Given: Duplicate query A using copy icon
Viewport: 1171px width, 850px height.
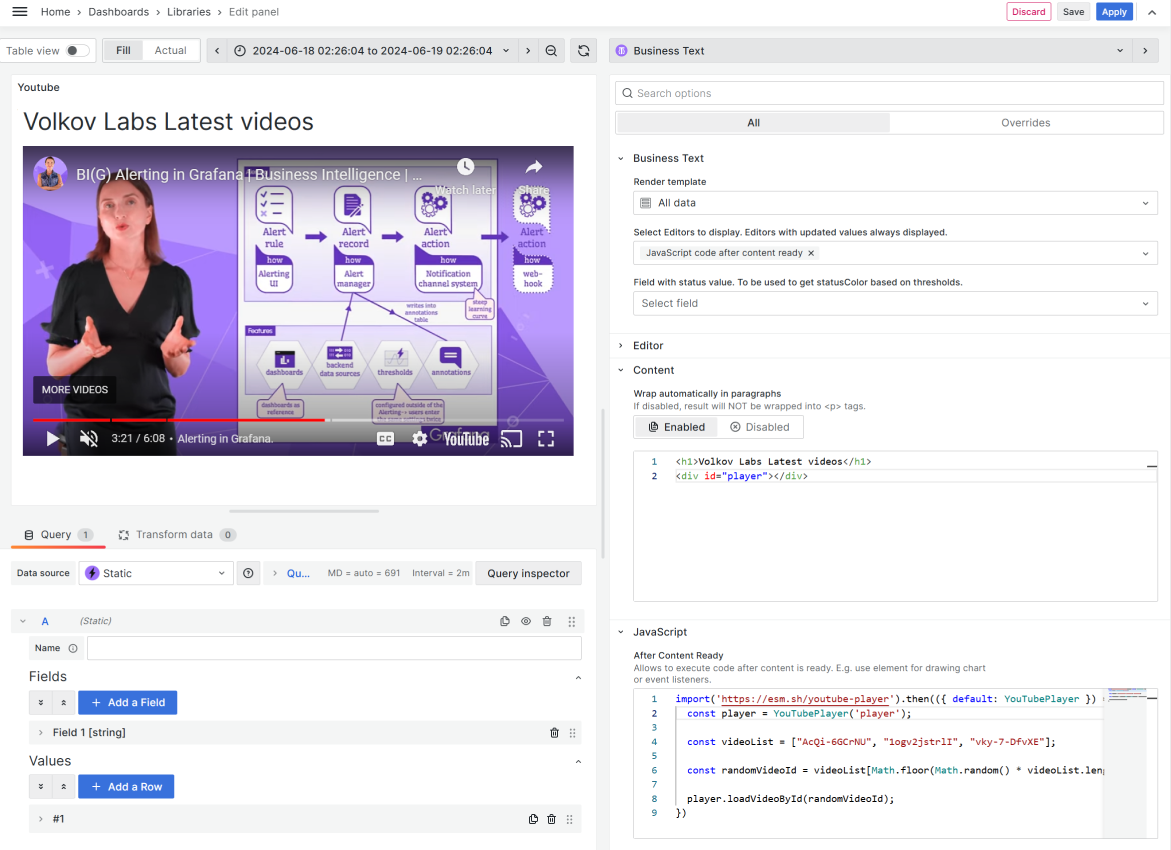Looking at the screenshot, I should (x=505, y=621).
